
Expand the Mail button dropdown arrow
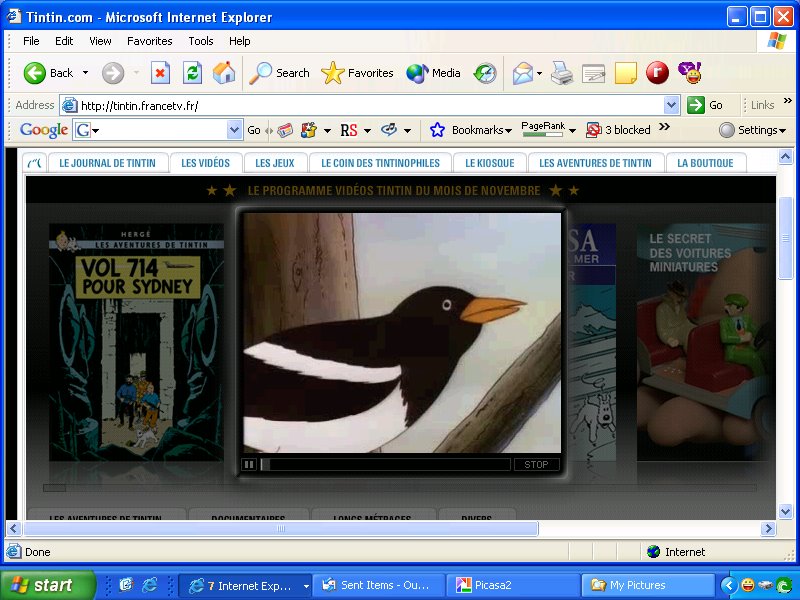pos(539,73)
